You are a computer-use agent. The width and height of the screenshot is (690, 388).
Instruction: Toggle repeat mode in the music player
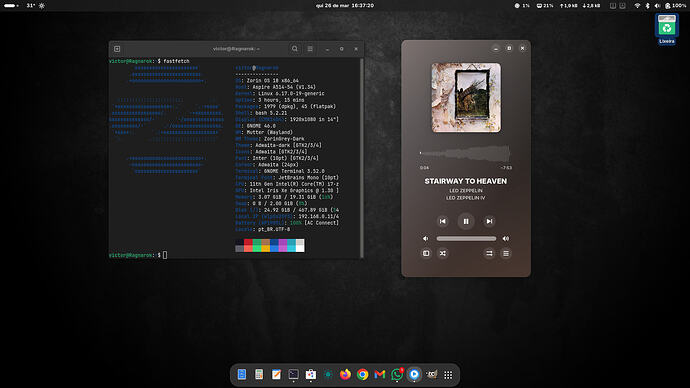point(489,253)
